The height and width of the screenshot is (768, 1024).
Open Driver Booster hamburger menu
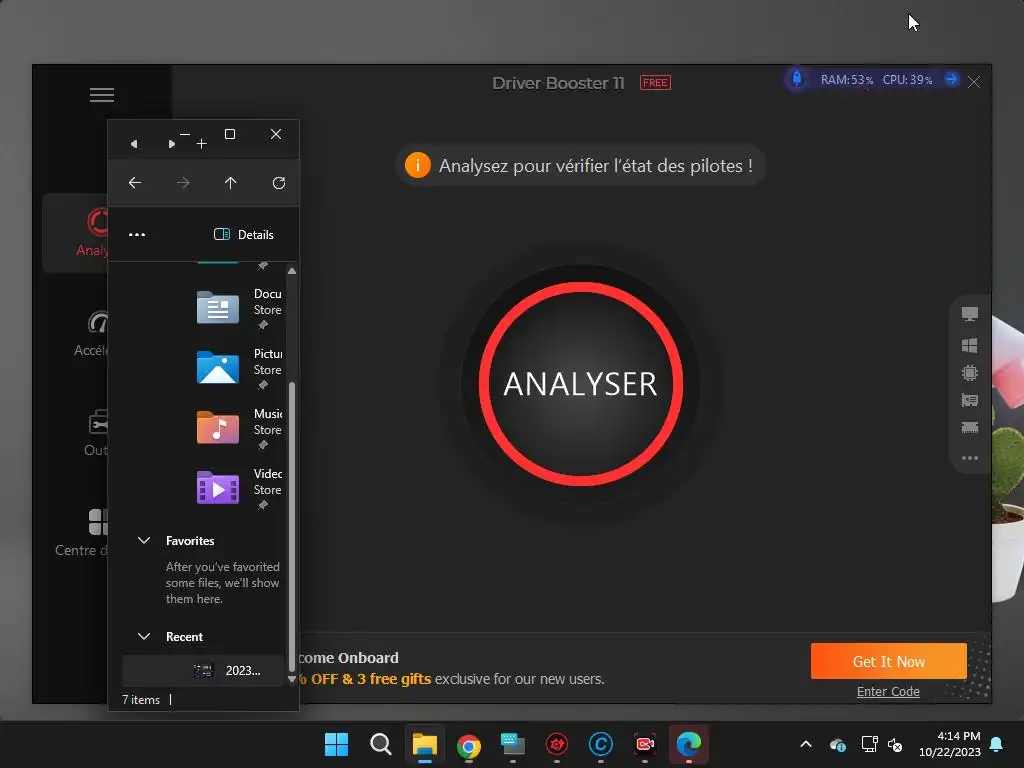coord(102,95)
